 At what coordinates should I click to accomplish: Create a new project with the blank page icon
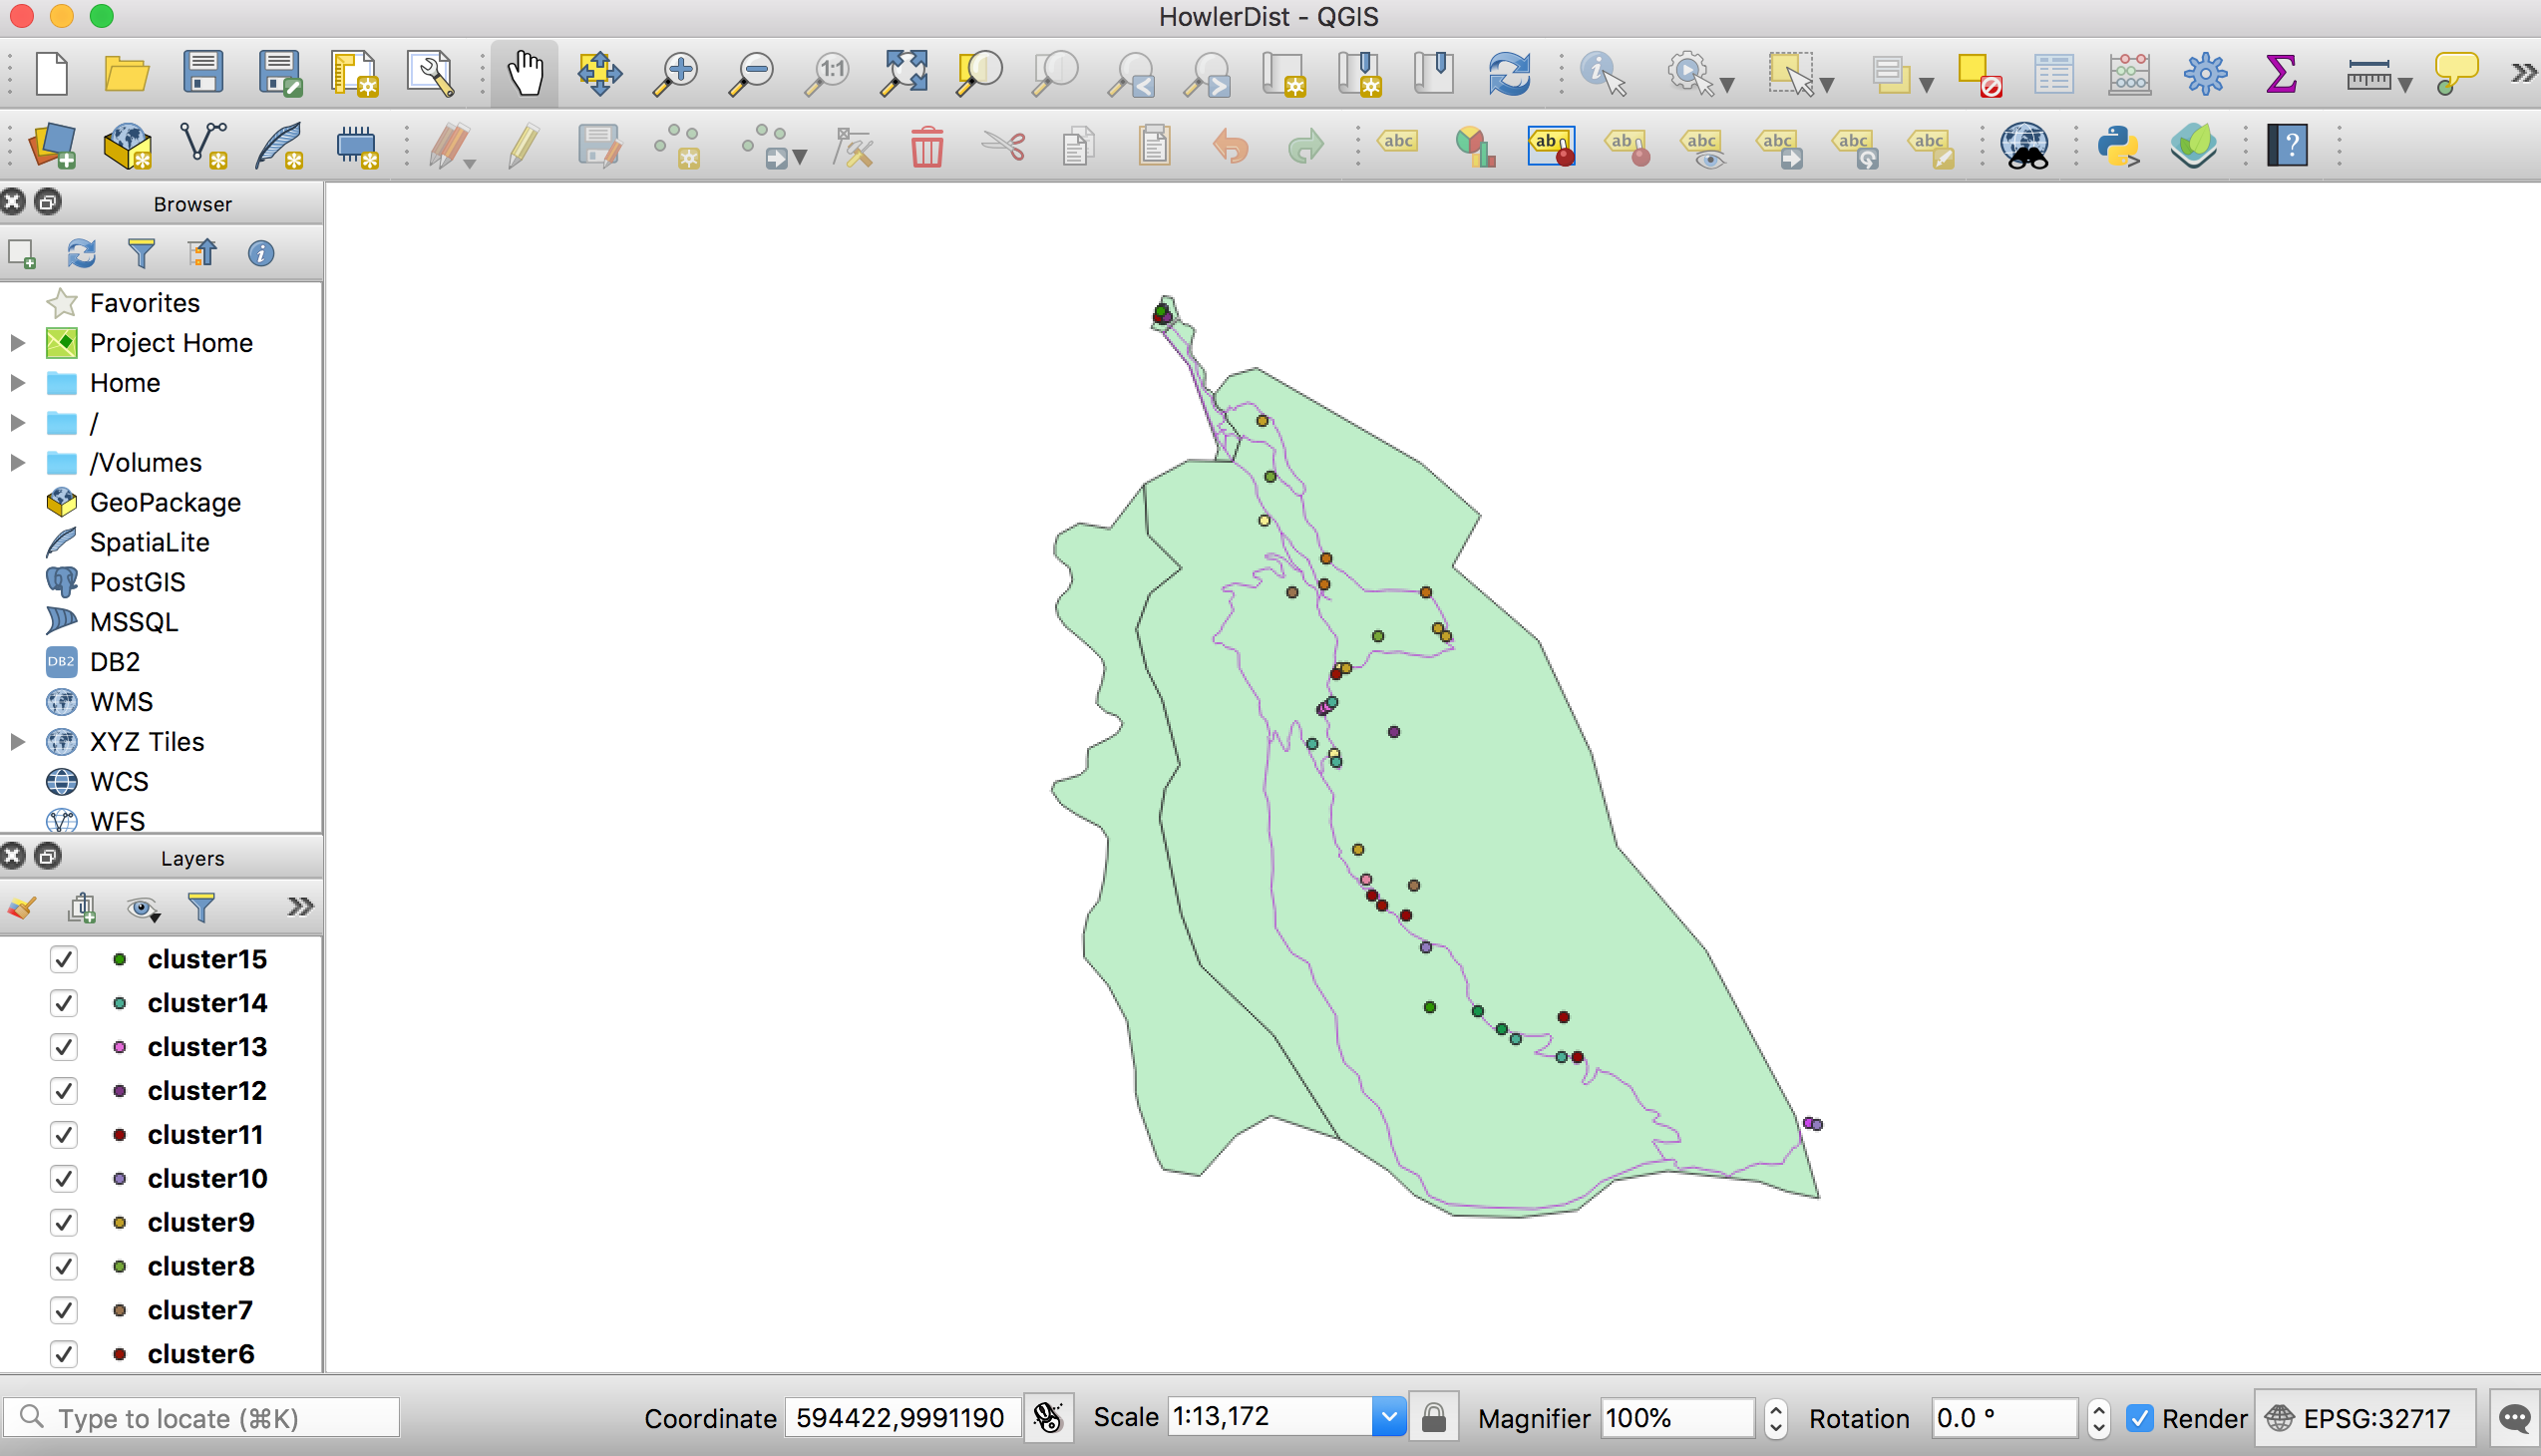(51, 73)
